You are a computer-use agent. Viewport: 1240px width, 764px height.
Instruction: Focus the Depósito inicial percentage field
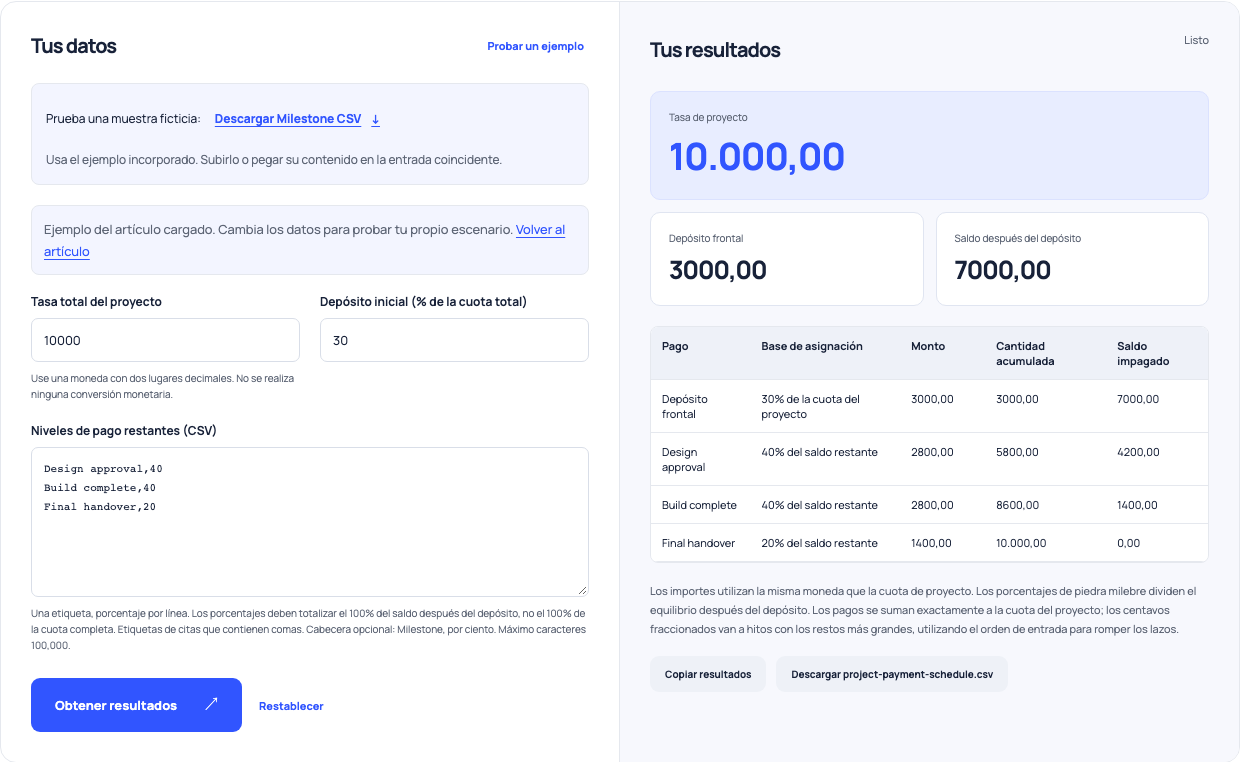[x=454, y=340]
